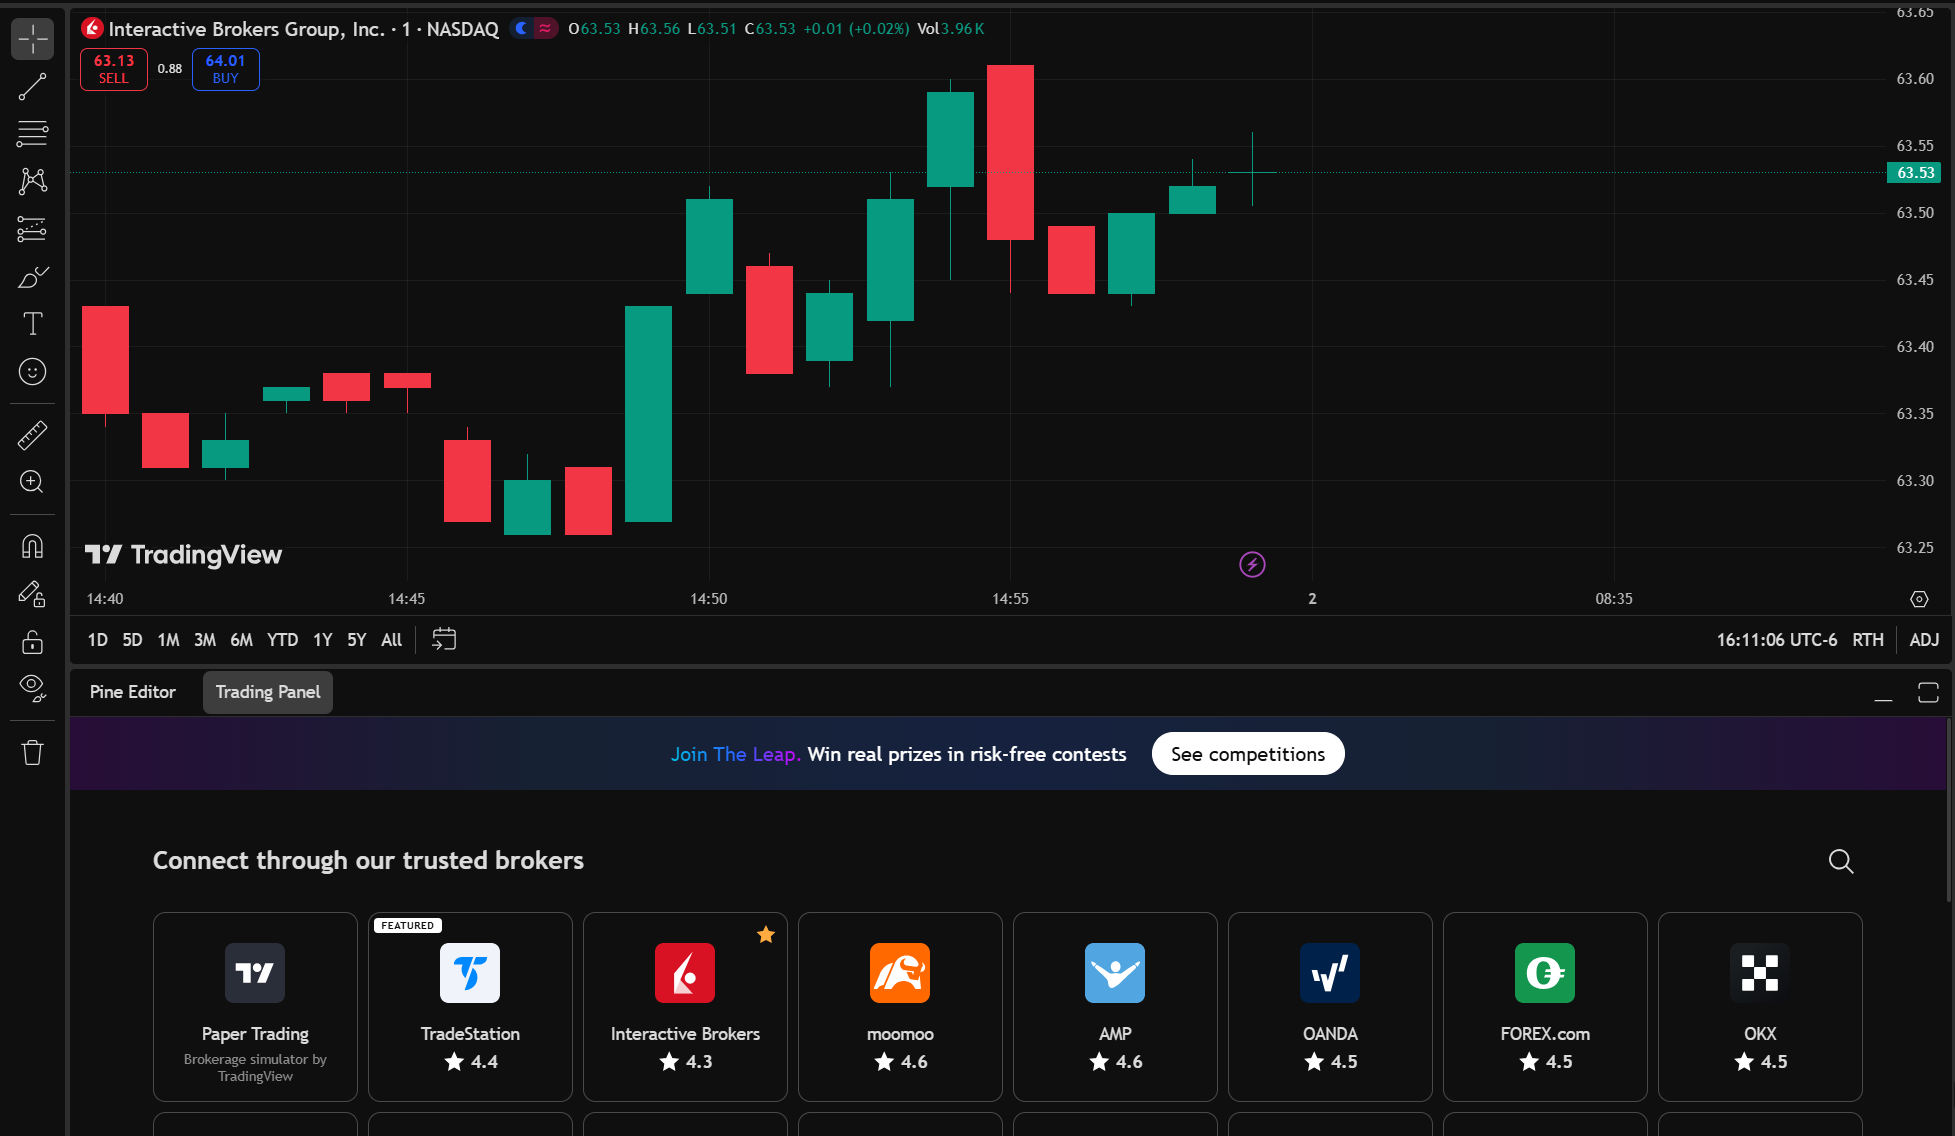The height and width of the screenshot is (1136, 1955).
Task: Select the FOREX.com broker card
Action: (1545, 1007)
